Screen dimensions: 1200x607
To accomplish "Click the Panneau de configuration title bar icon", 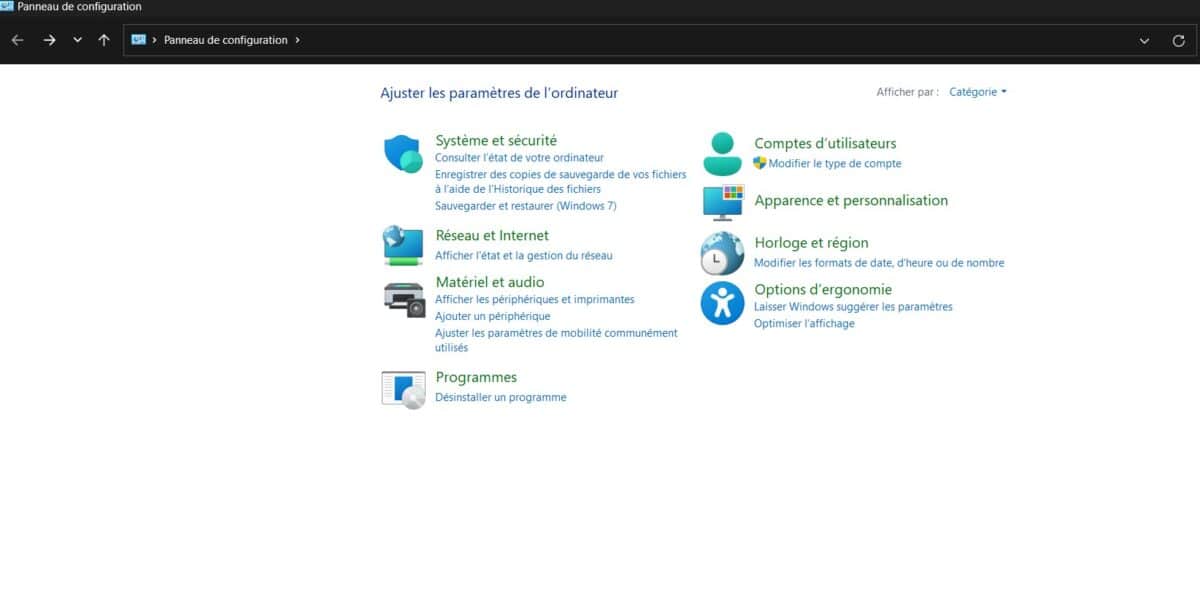I will [7, 6].
